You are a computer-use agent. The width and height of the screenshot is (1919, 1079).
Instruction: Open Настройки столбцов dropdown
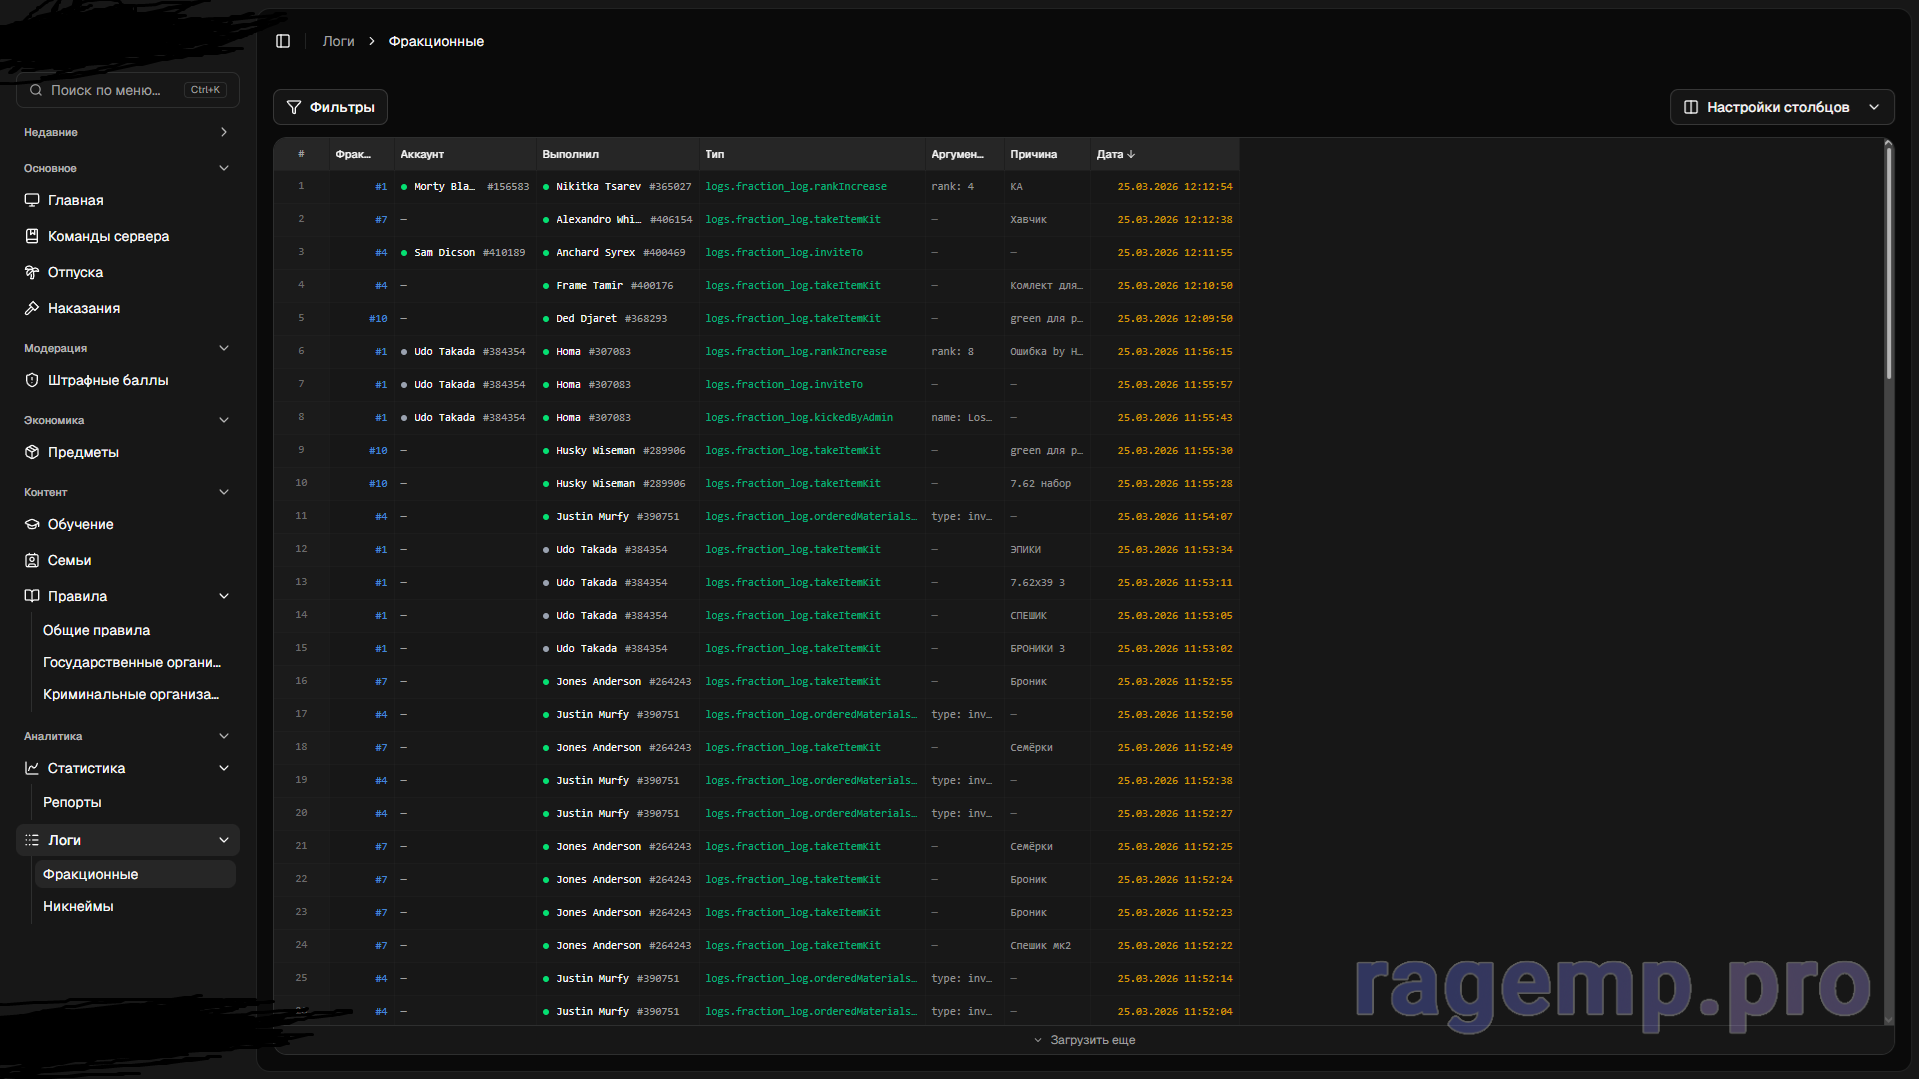click(x=1781, y=107)
